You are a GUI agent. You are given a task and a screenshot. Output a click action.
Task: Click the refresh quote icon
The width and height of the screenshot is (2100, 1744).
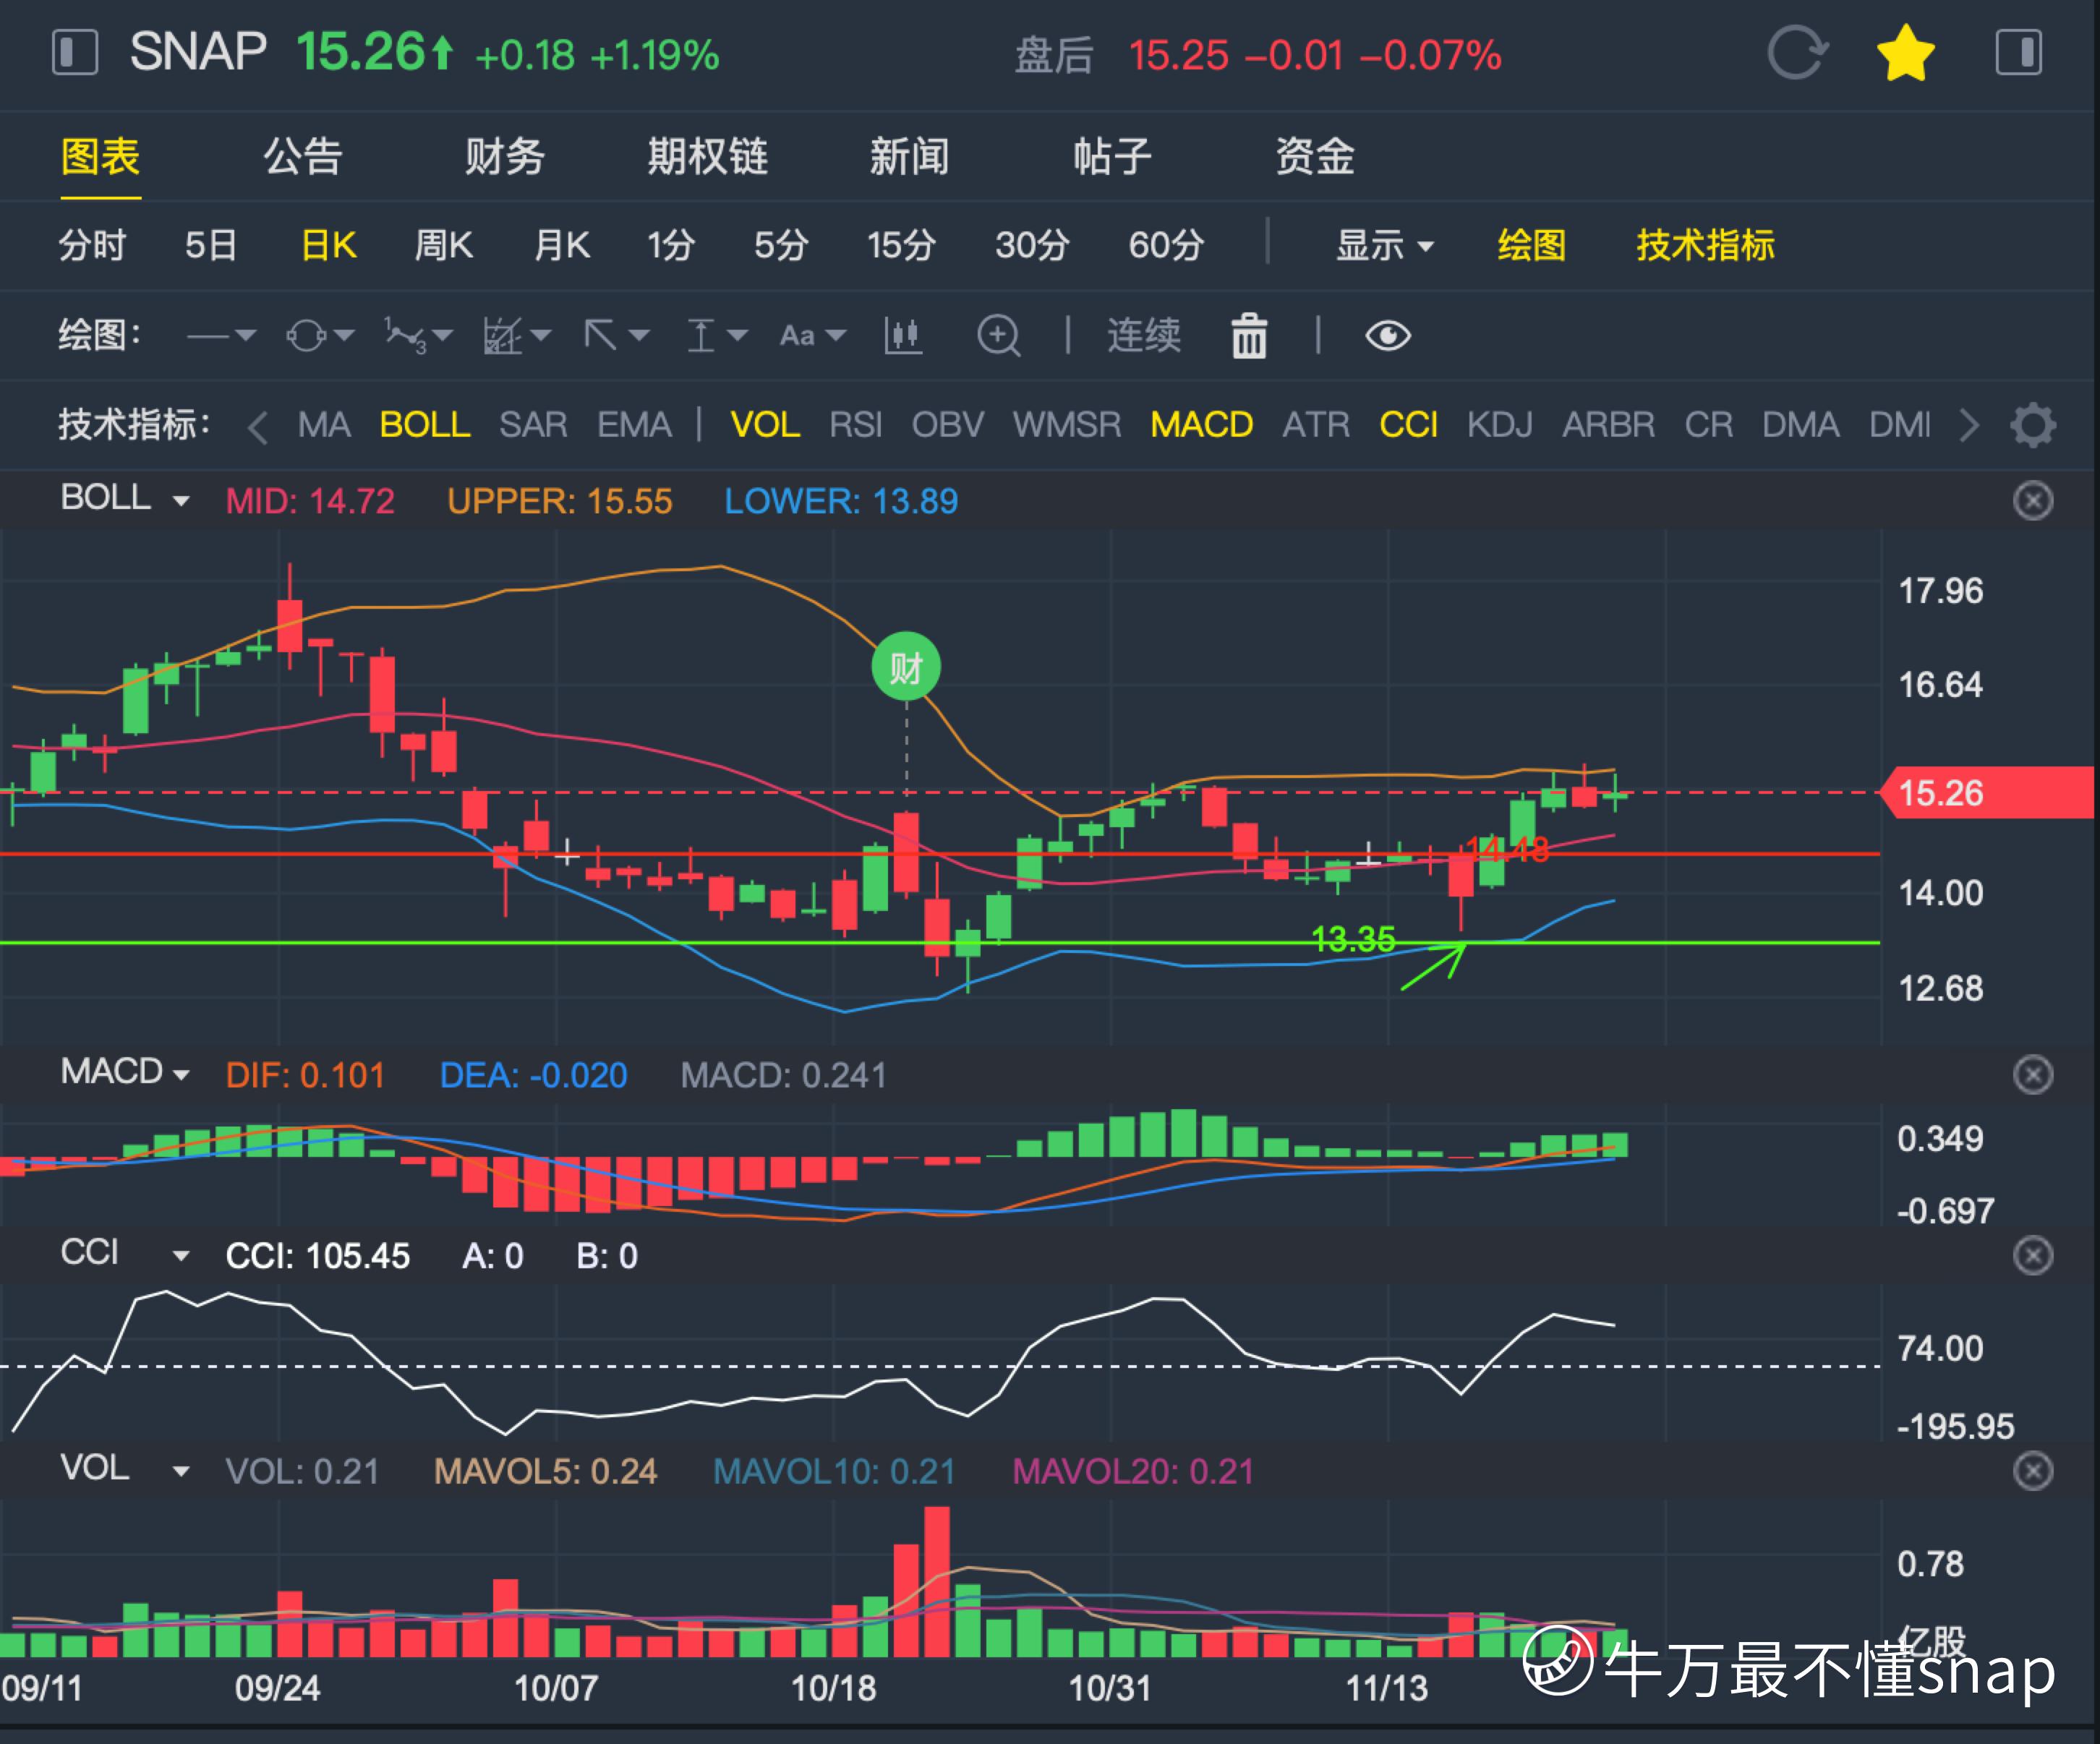[x=1797, y=53]
